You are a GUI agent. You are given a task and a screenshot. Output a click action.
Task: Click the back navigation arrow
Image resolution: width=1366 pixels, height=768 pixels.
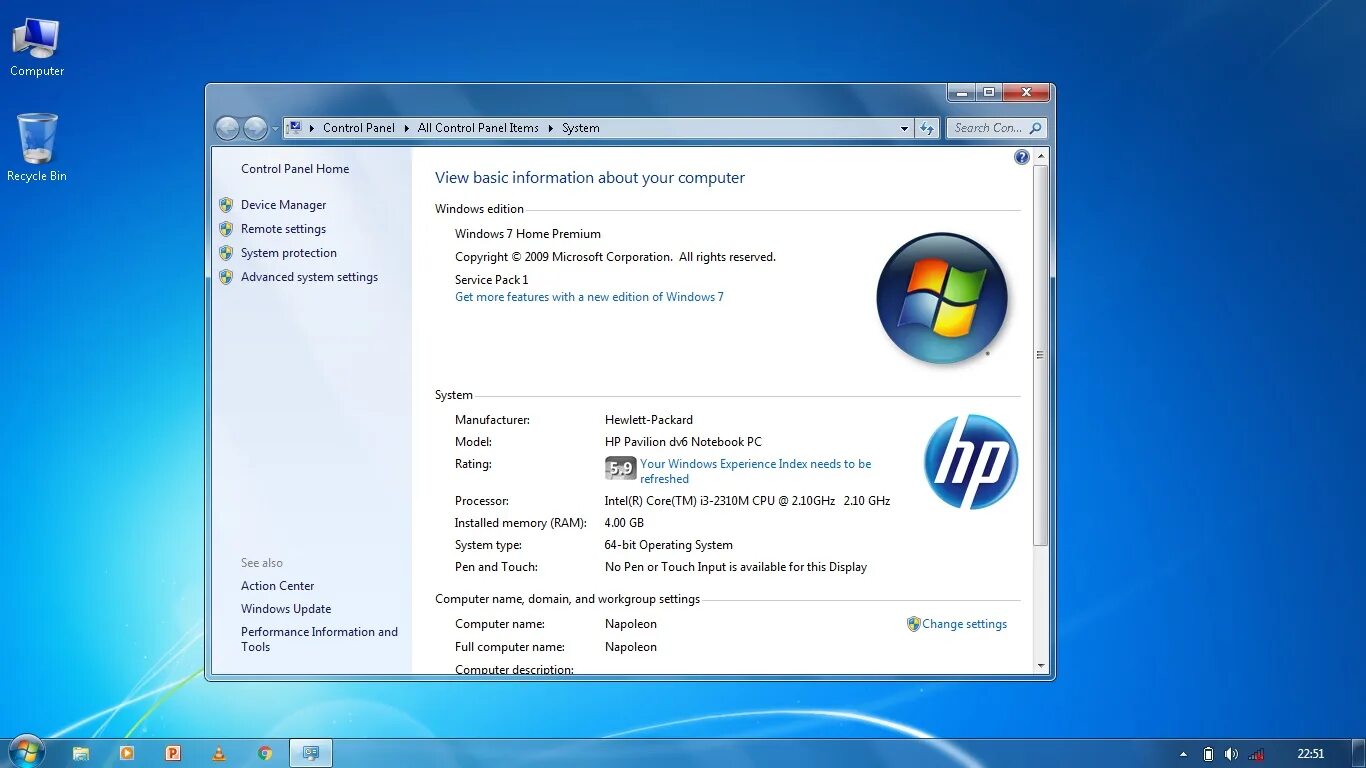tap(227, 128)
